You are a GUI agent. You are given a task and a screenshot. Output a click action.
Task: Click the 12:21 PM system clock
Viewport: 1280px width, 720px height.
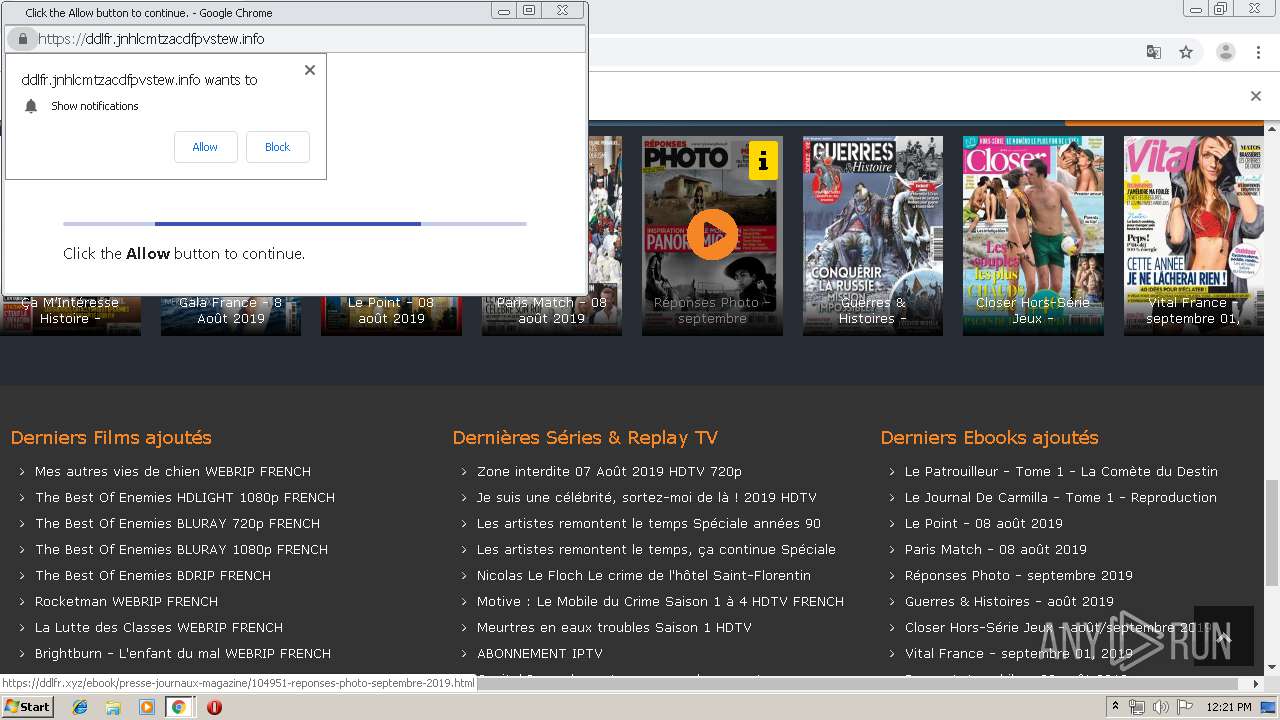pos(1229,707)
